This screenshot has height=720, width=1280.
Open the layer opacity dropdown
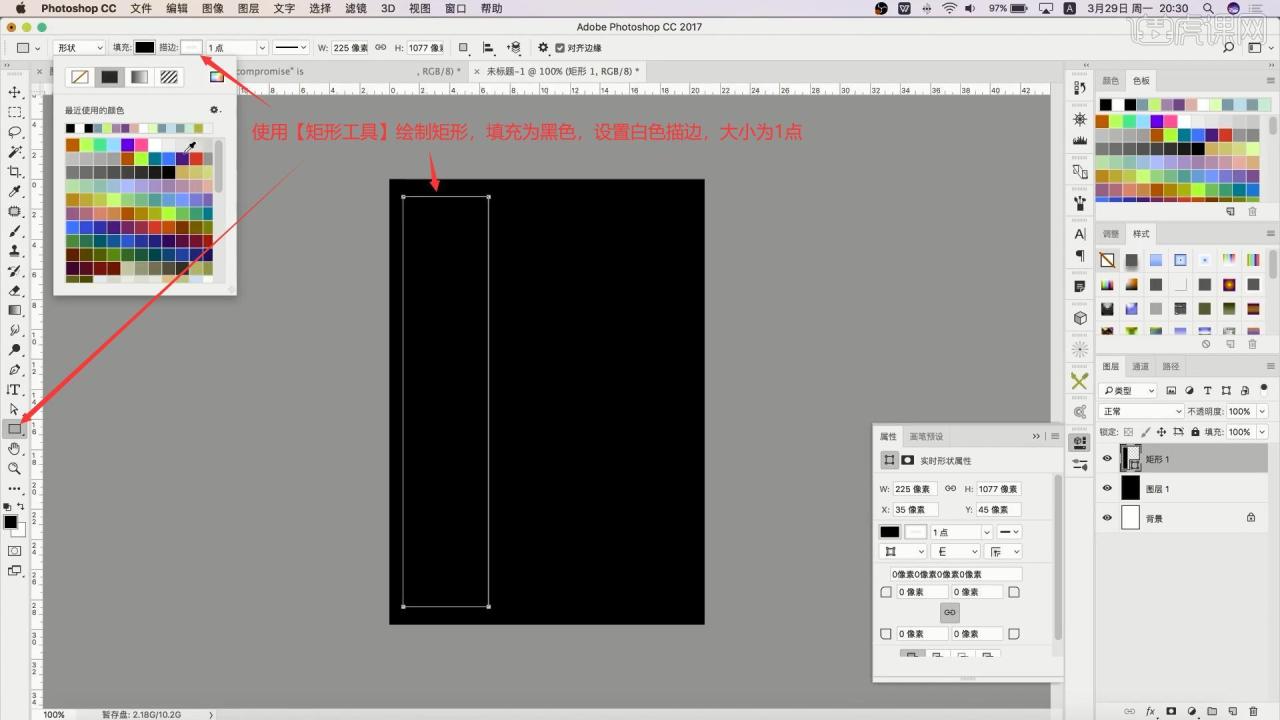(1263, 411)
